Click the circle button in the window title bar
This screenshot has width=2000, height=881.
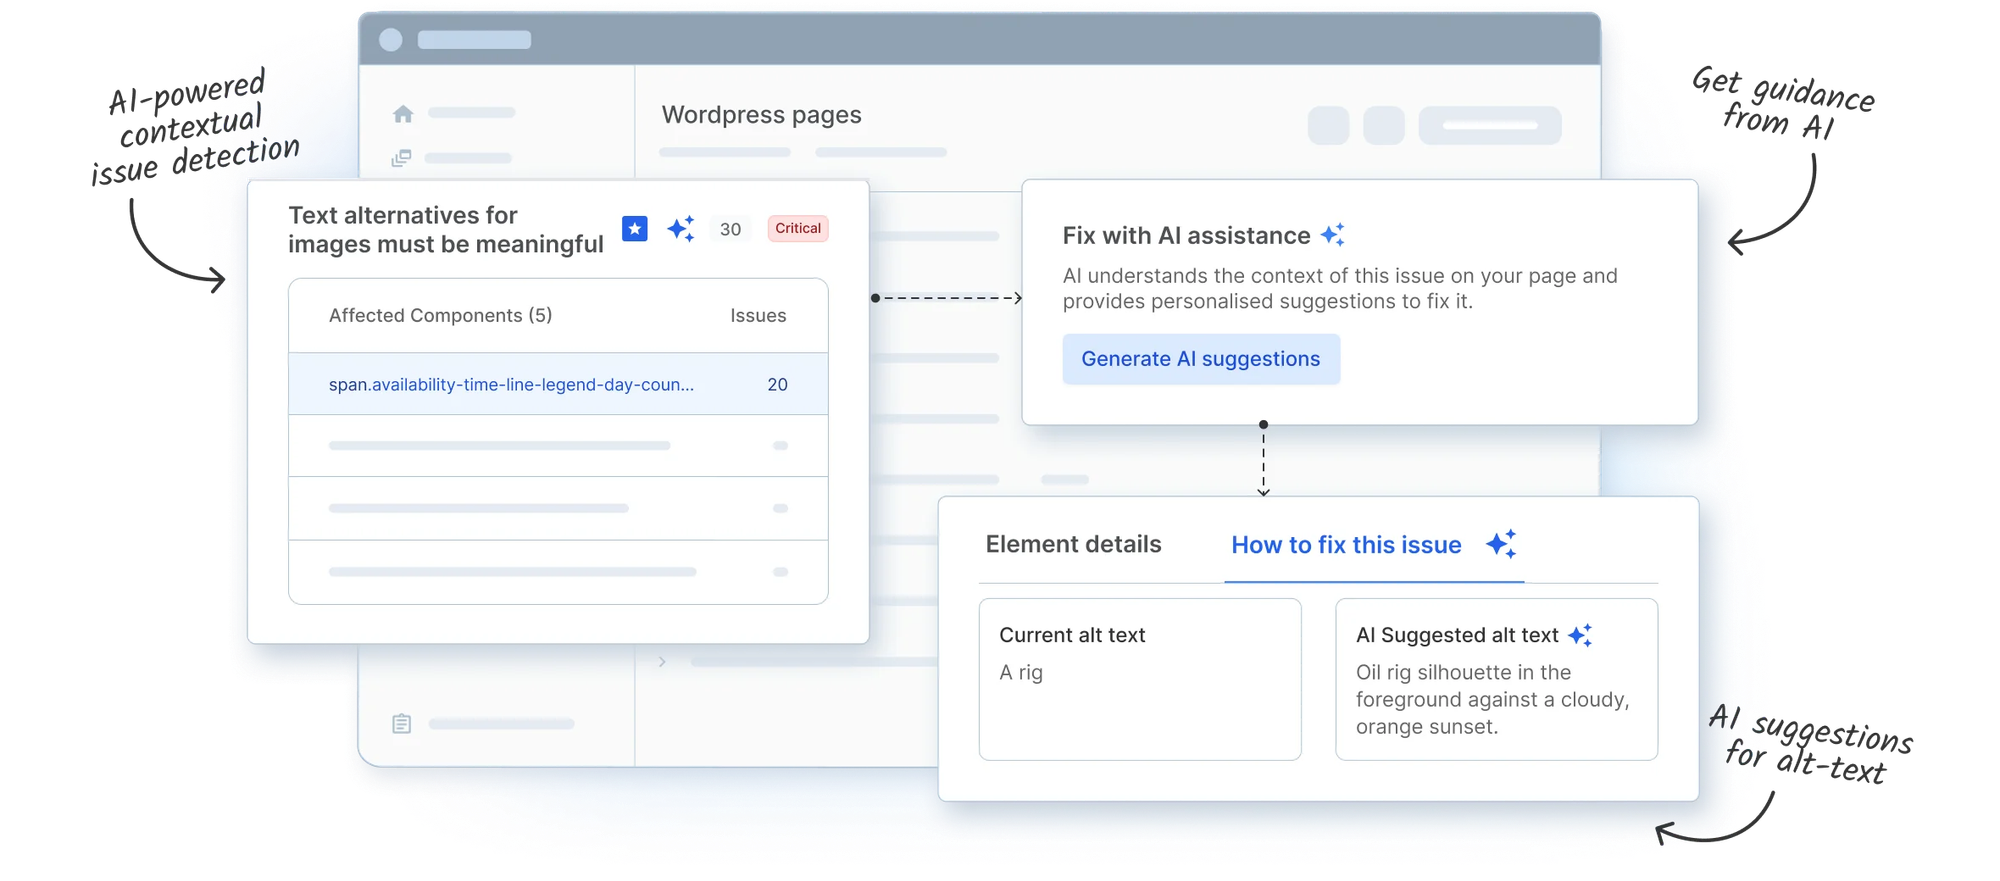[391, 40]
